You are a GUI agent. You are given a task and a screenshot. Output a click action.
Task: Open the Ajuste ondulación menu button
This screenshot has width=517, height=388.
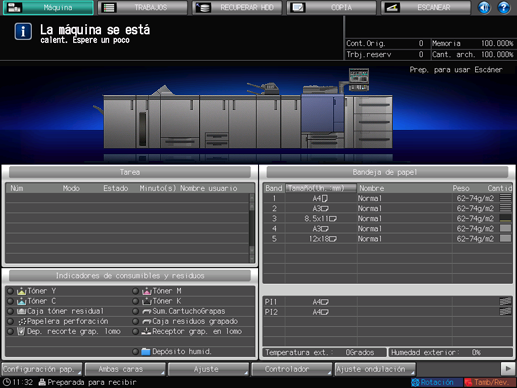click(375, 369)
